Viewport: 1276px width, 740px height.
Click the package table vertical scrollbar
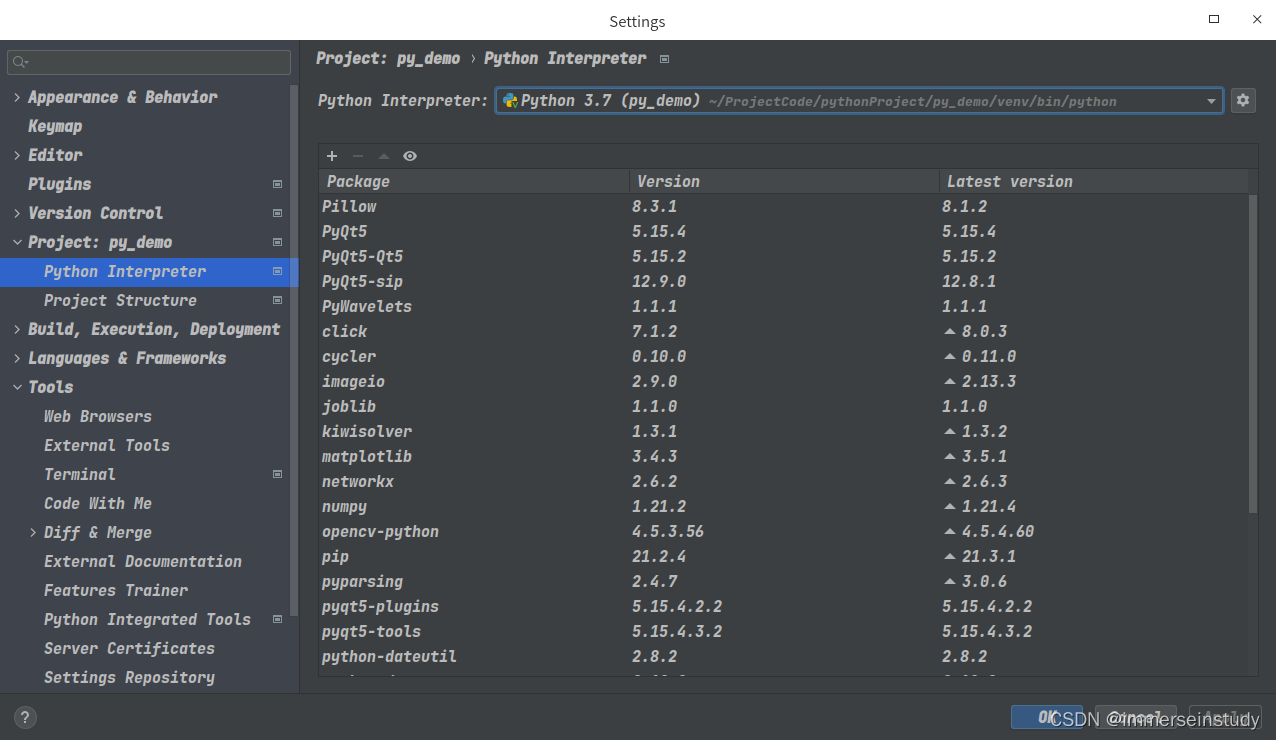click(x=1254, y=354)
